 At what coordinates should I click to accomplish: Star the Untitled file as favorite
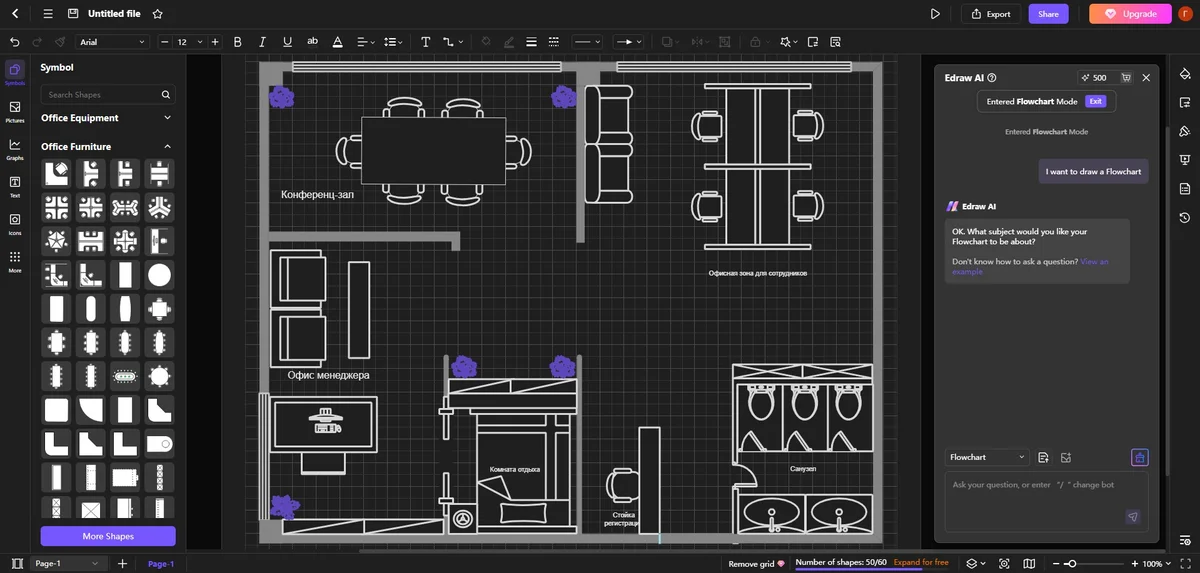pos(158,14)
